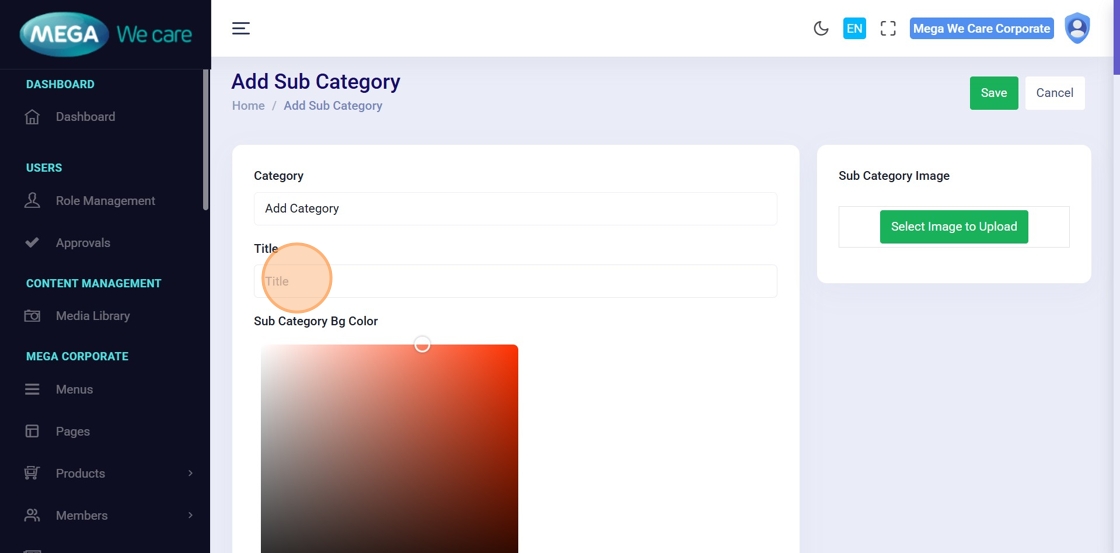Click the Dashboard home icon

click(x=32, y=117)
